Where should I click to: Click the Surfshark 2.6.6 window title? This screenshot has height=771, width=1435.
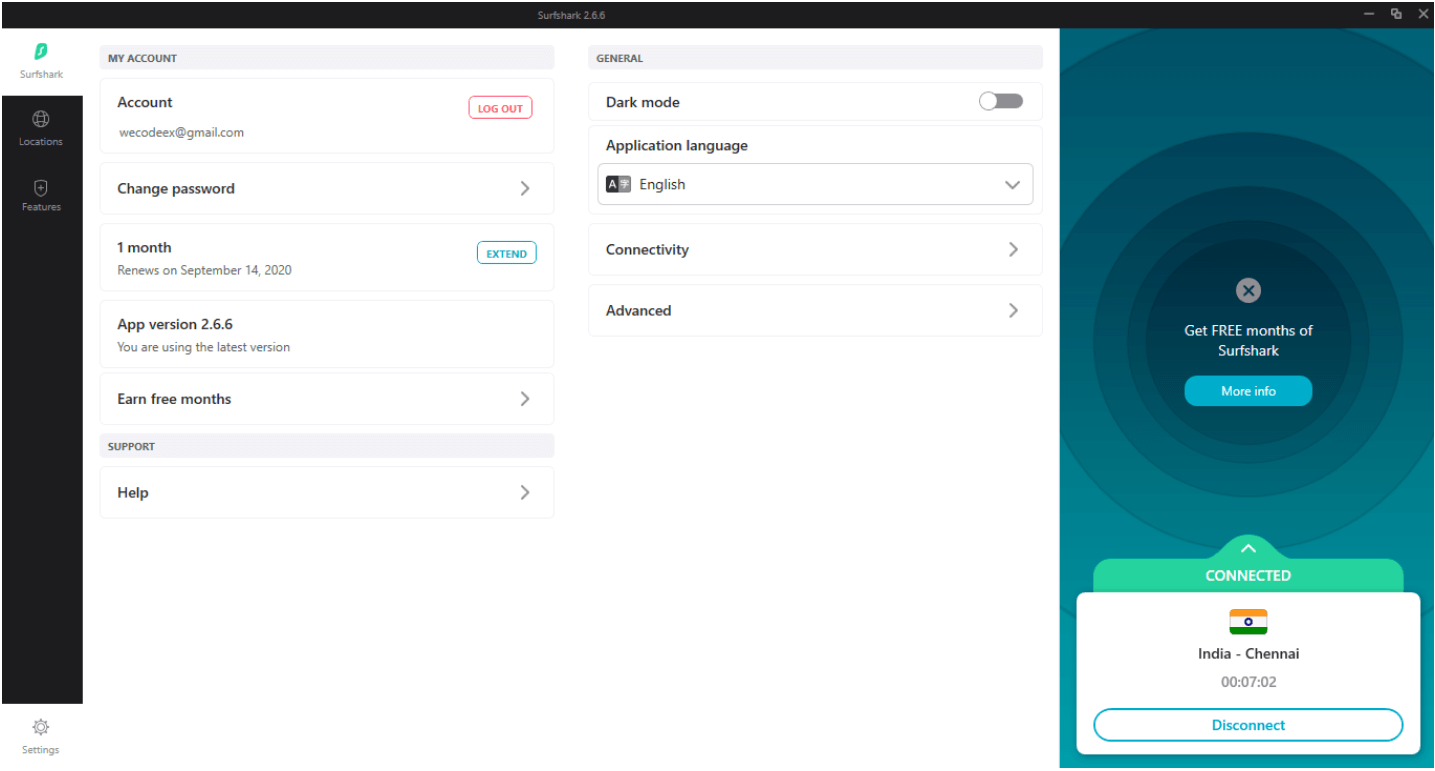pyautogui.click(x=571, y=15)
